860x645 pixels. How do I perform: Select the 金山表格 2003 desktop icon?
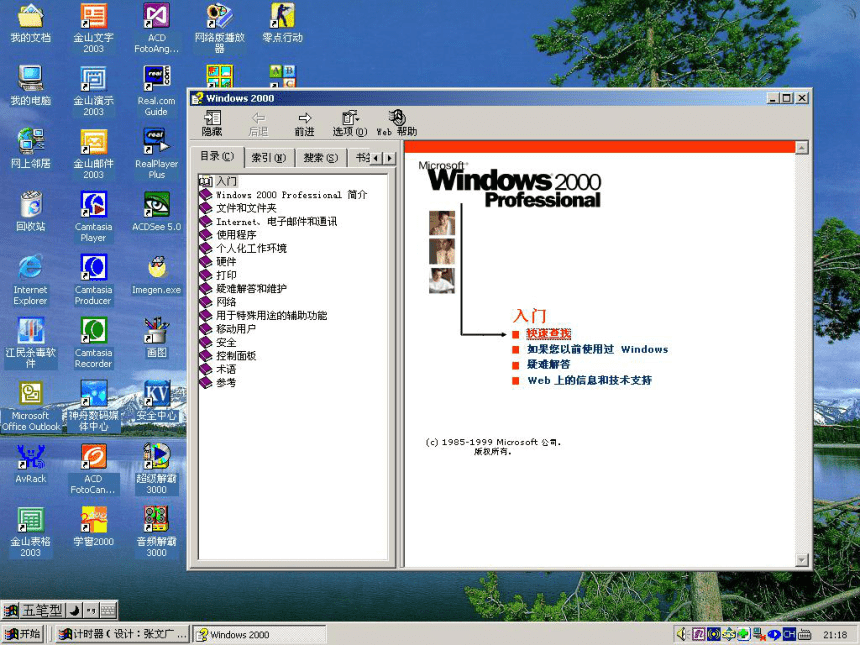coord(31,533)
